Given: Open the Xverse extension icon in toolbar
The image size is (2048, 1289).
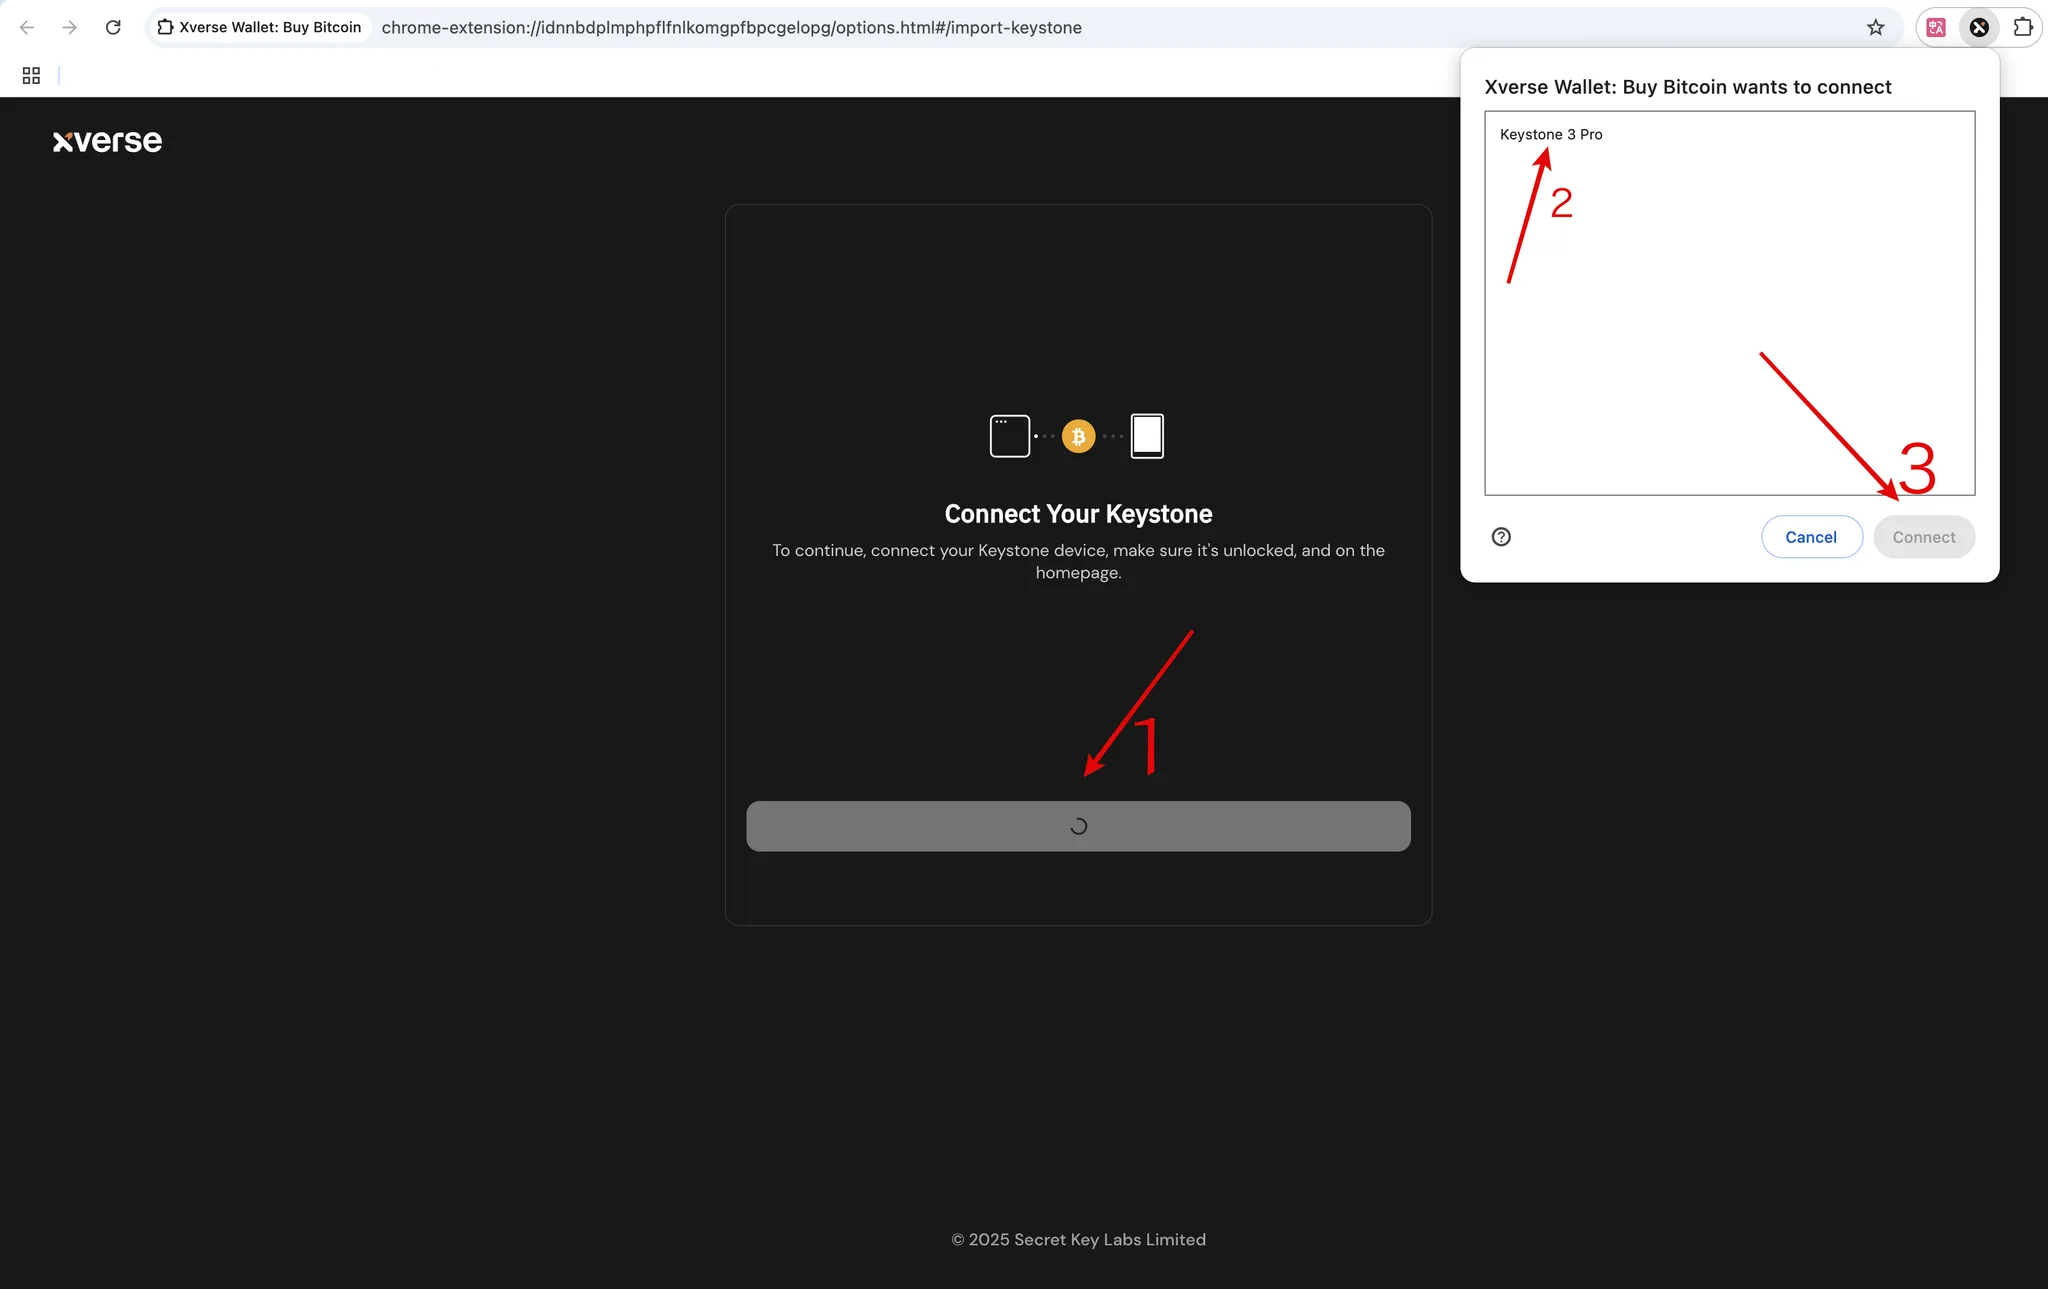Looking at the screenshot, I should click(x=1979, y=27).
